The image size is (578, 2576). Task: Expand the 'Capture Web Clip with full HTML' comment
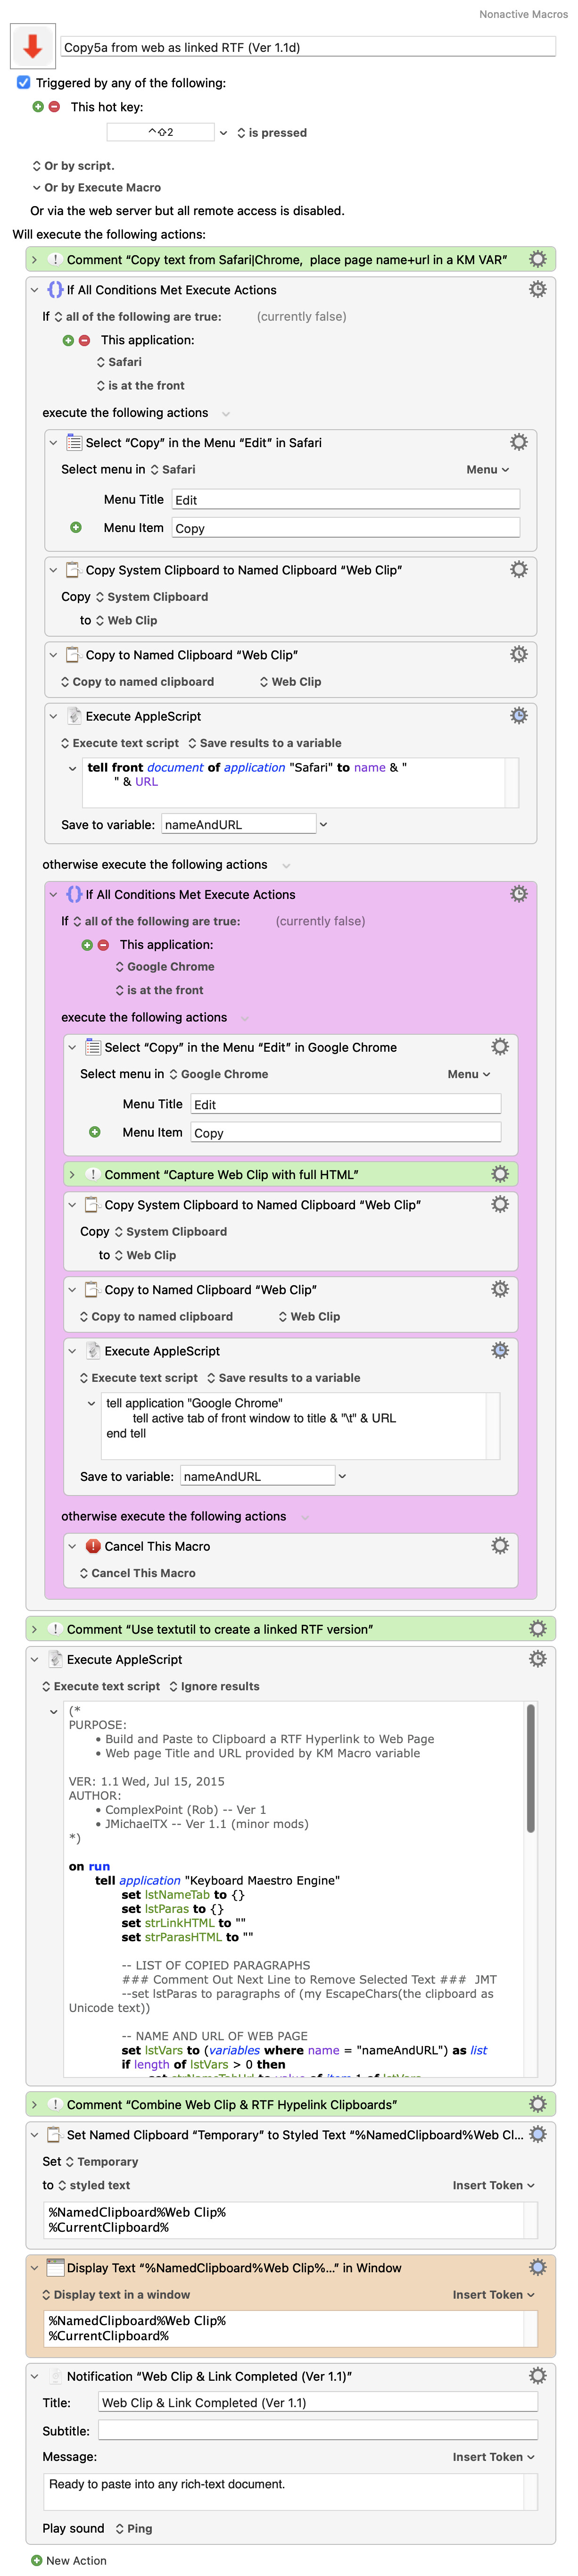click(x=72, y=1175)
